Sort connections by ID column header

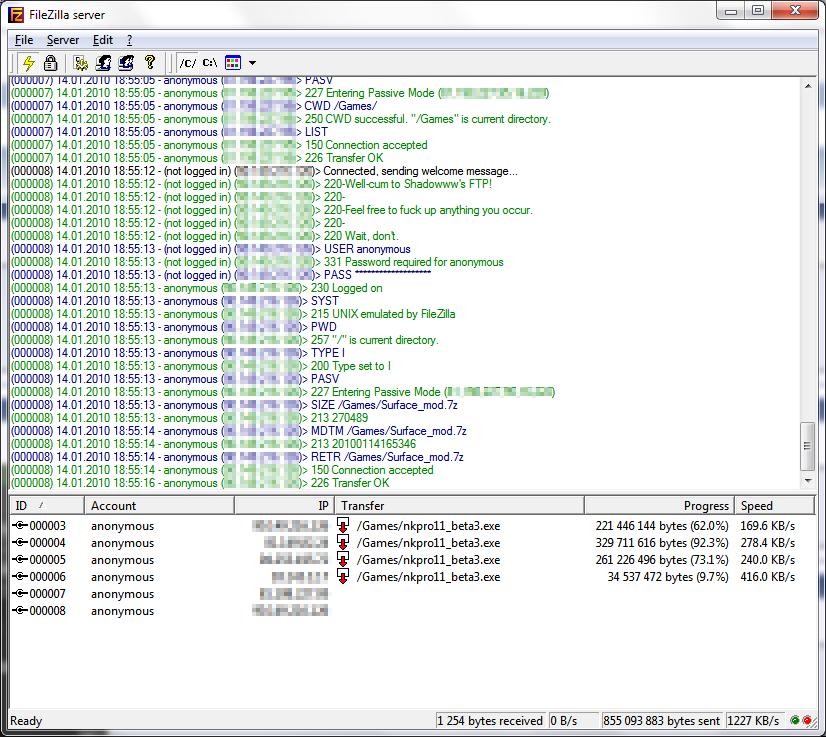click(47, 506)
